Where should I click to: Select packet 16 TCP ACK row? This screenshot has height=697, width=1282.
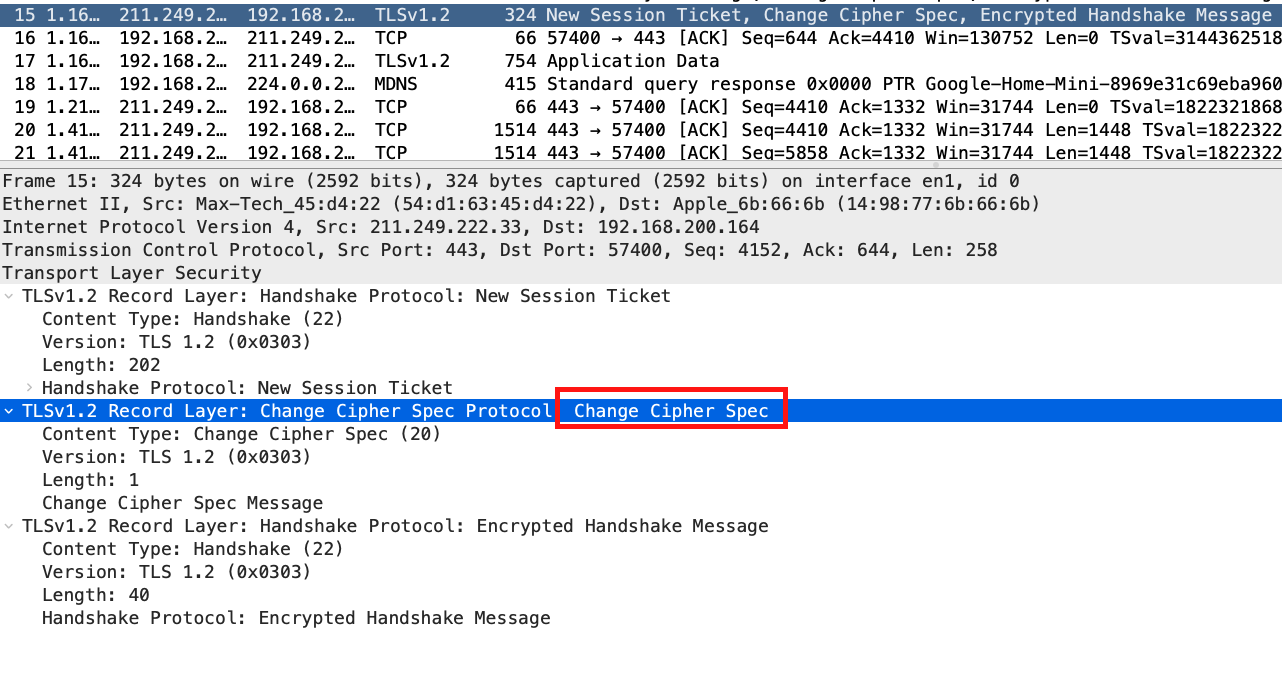640,38
